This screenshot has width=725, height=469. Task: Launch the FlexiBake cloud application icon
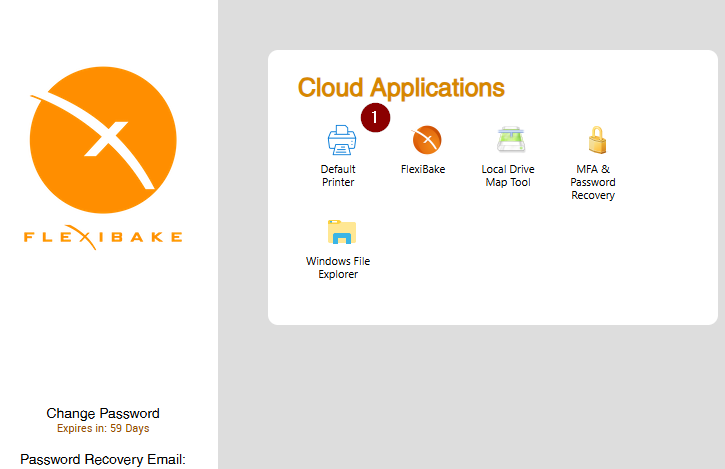click(427, 140)
